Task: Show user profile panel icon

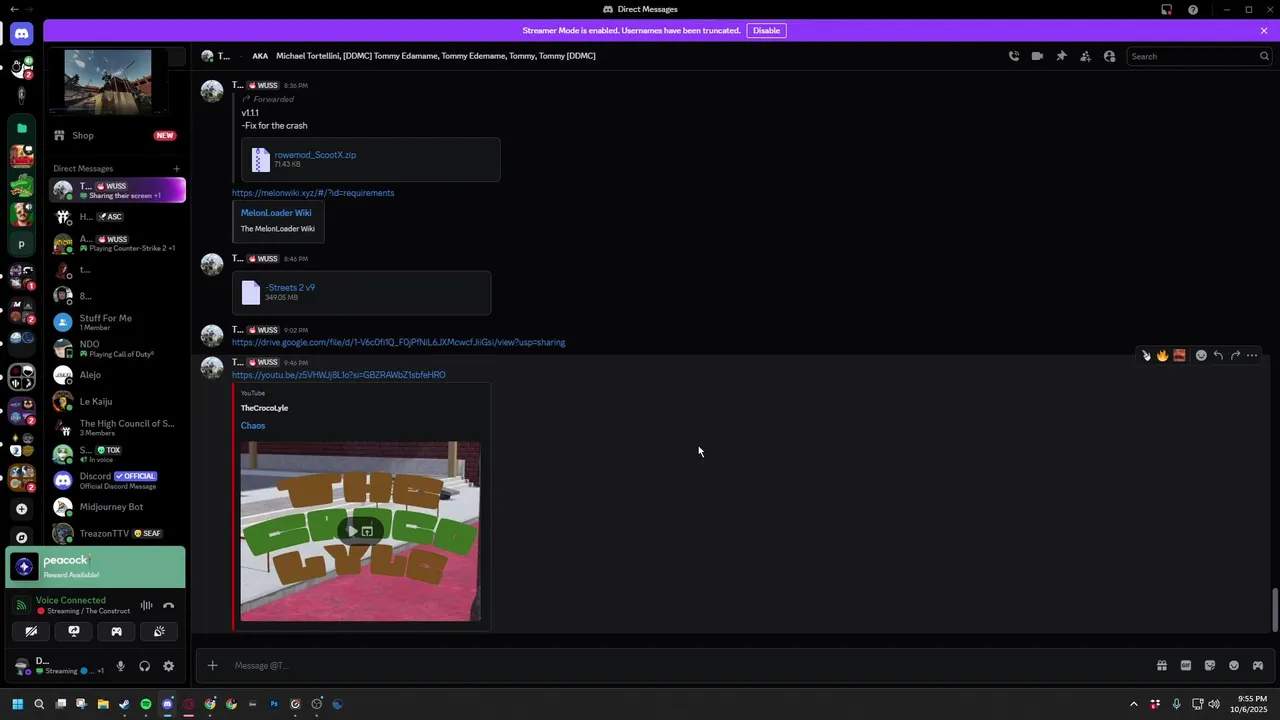Action: click(x=1109, y=56)
